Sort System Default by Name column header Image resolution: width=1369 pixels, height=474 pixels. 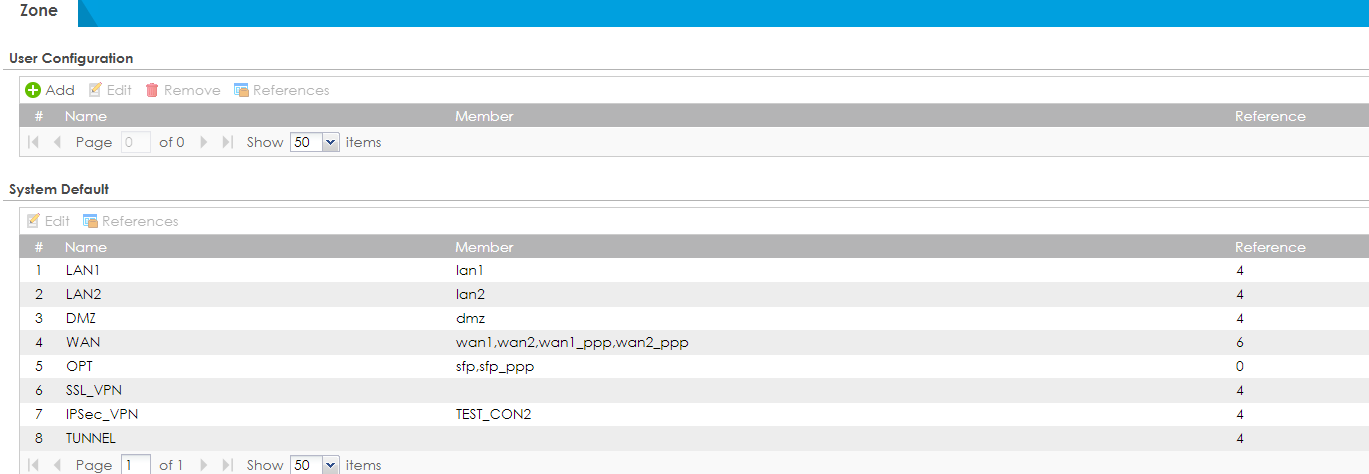coord(86,247)
